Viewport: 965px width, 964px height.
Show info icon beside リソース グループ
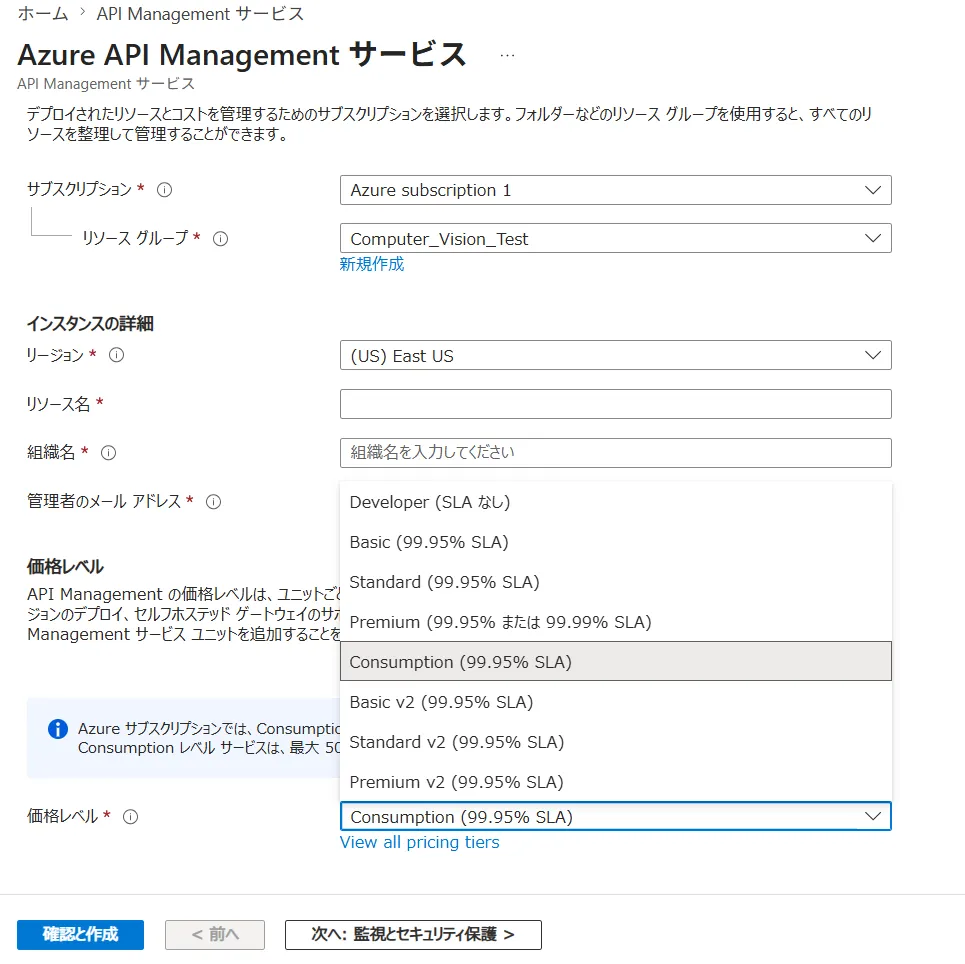tap(220, 239)
